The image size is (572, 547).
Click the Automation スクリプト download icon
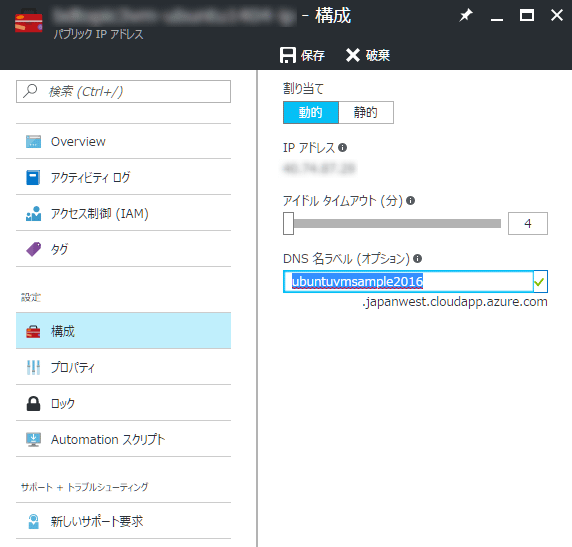tap(33, 439)
